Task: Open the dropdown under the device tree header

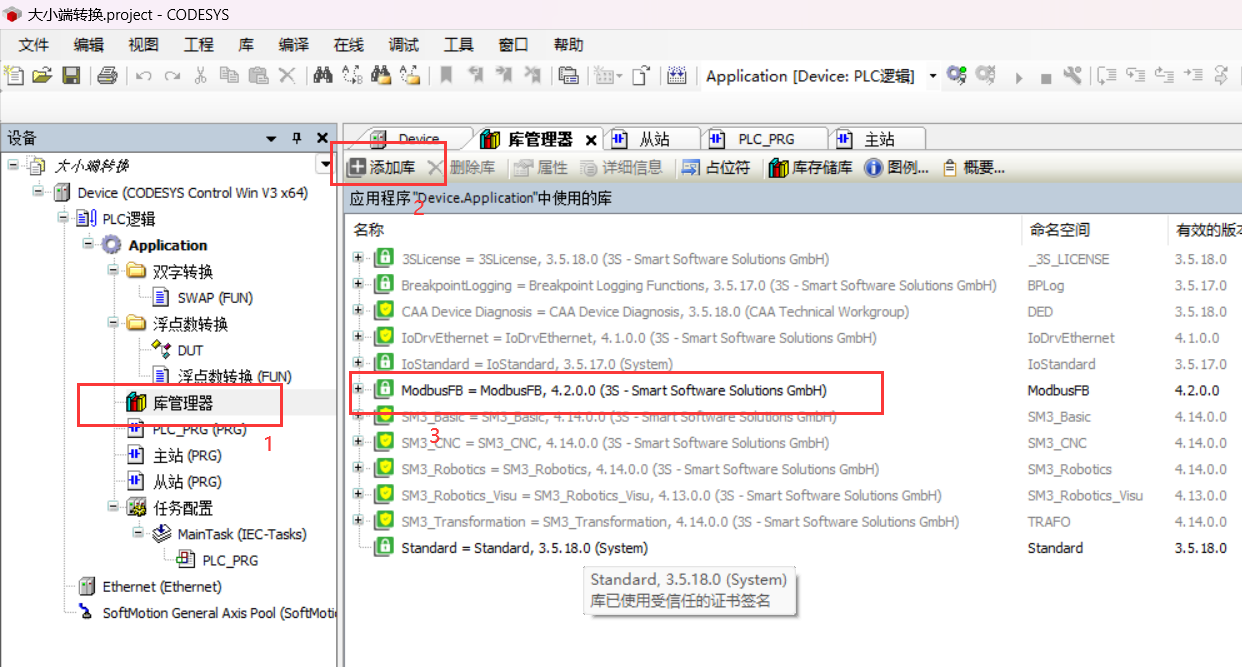Action: click(324, 163)
